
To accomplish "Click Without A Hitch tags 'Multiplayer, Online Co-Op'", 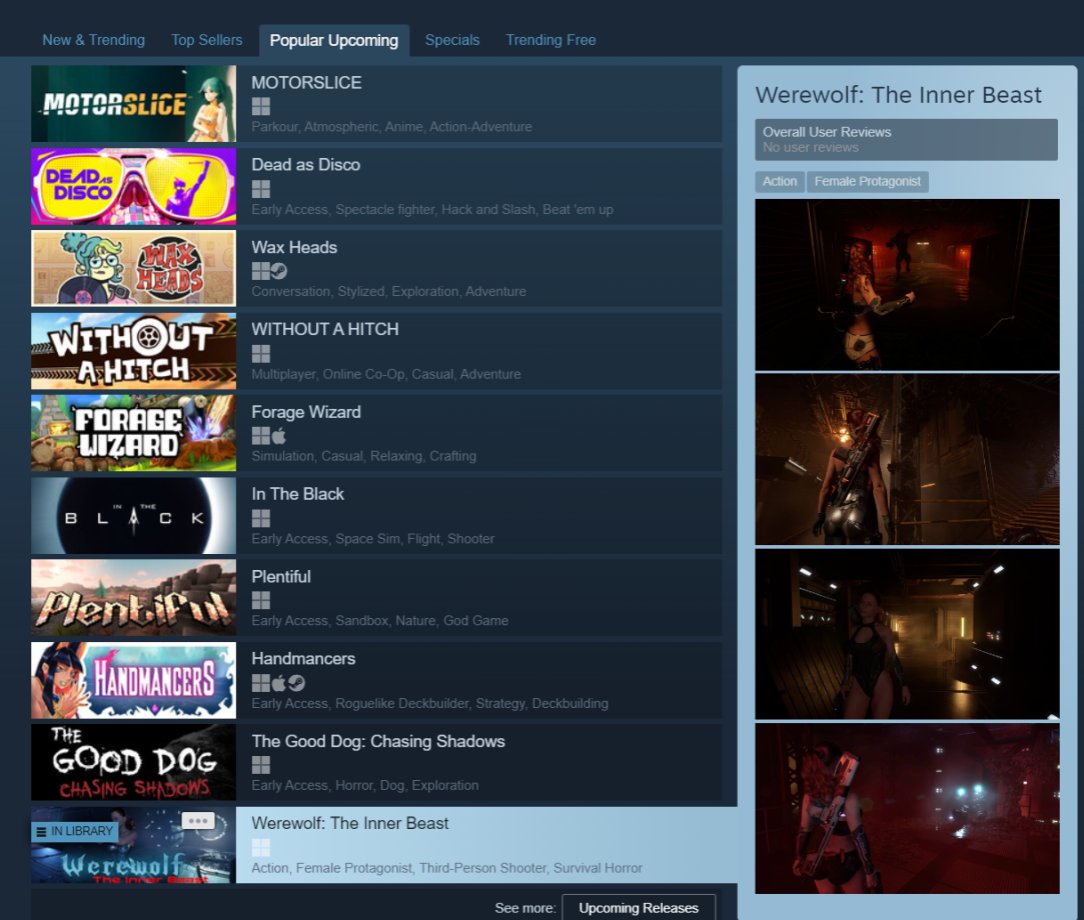I will [328, 374].
